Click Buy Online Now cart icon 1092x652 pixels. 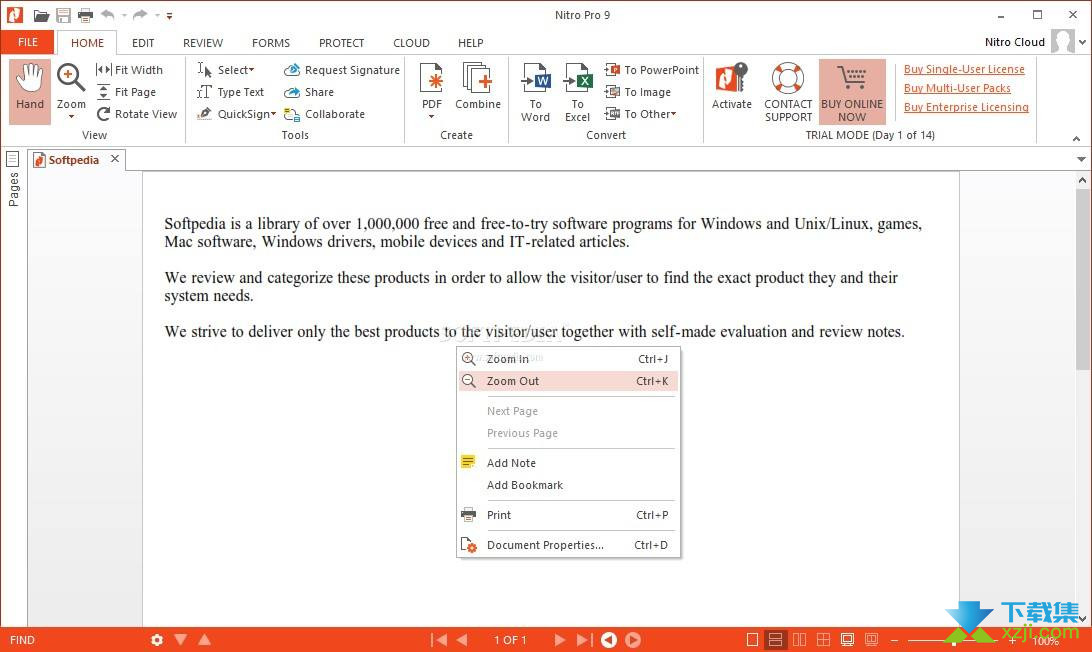(x=852, y=92)
